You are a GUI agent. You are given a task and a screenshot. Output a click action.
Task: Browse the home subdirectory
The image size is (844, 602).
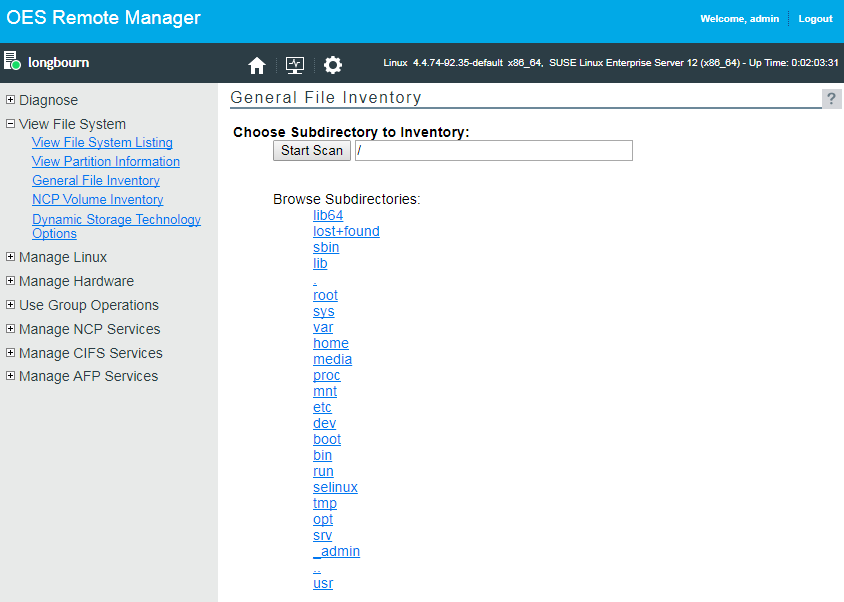point(330,343)
